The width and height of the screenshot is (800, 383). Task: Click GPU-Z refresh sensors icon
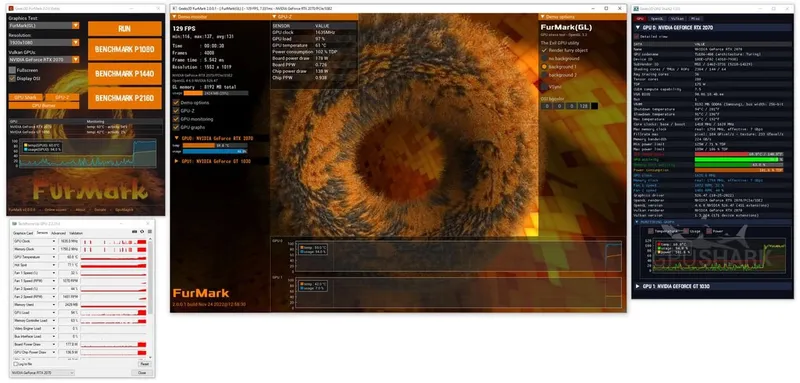pos(141,232)
